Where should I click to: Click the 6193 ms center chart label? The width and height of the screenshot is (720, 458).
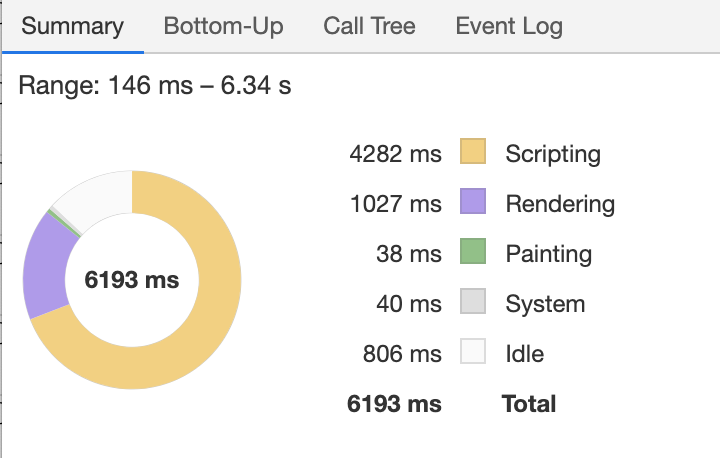132,280
